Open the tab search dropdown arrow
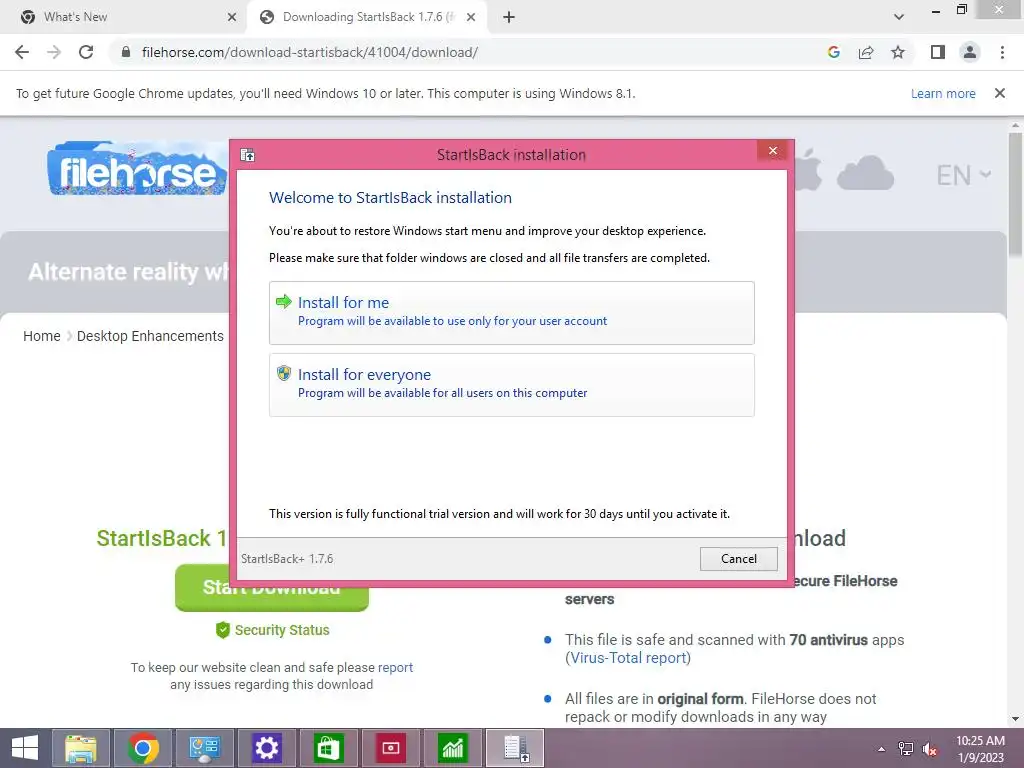This screenshot has height=768, width=1024. [x=899, y=17]
